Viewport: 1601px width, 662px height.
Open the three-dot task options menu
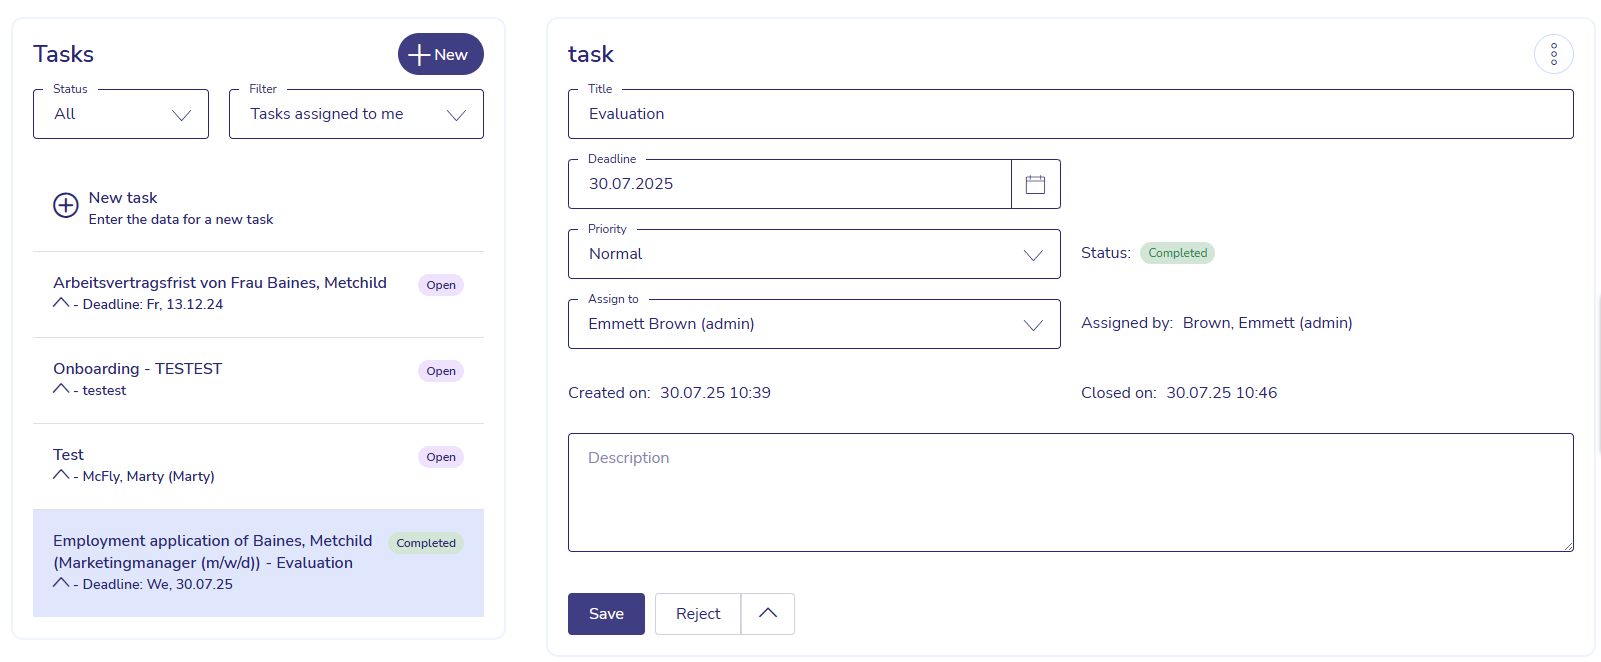click(1553, 54)
